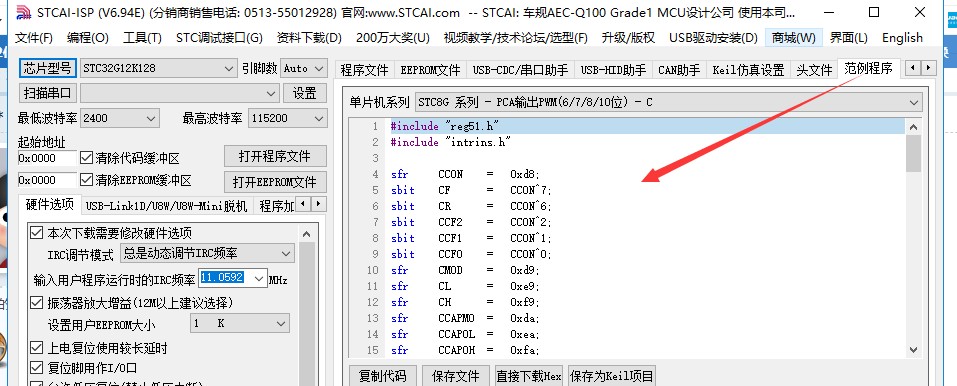Open the USB驱动安装(D) menu

[x=713, y=38]
